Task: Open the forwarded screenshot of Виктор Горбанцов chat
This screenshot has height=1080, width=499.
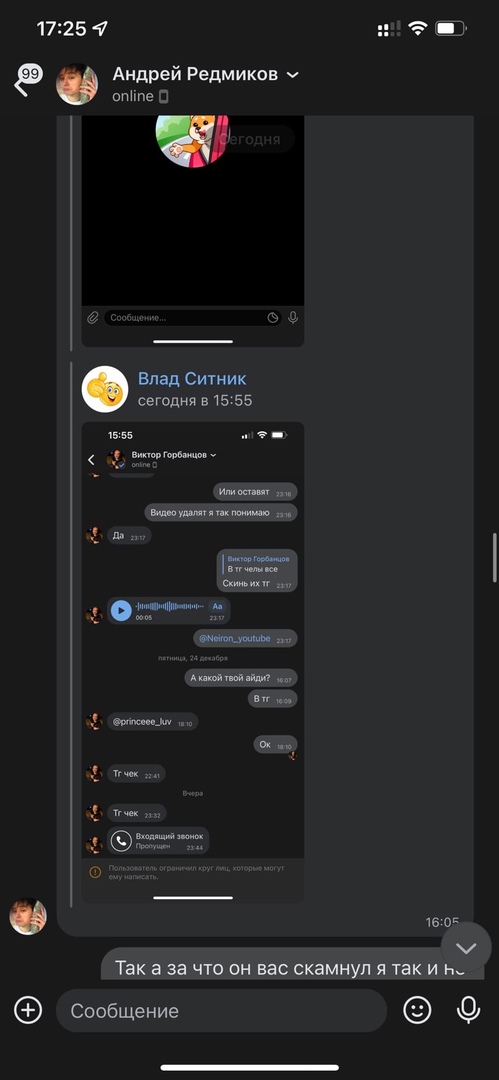Action: coord(193,662)
